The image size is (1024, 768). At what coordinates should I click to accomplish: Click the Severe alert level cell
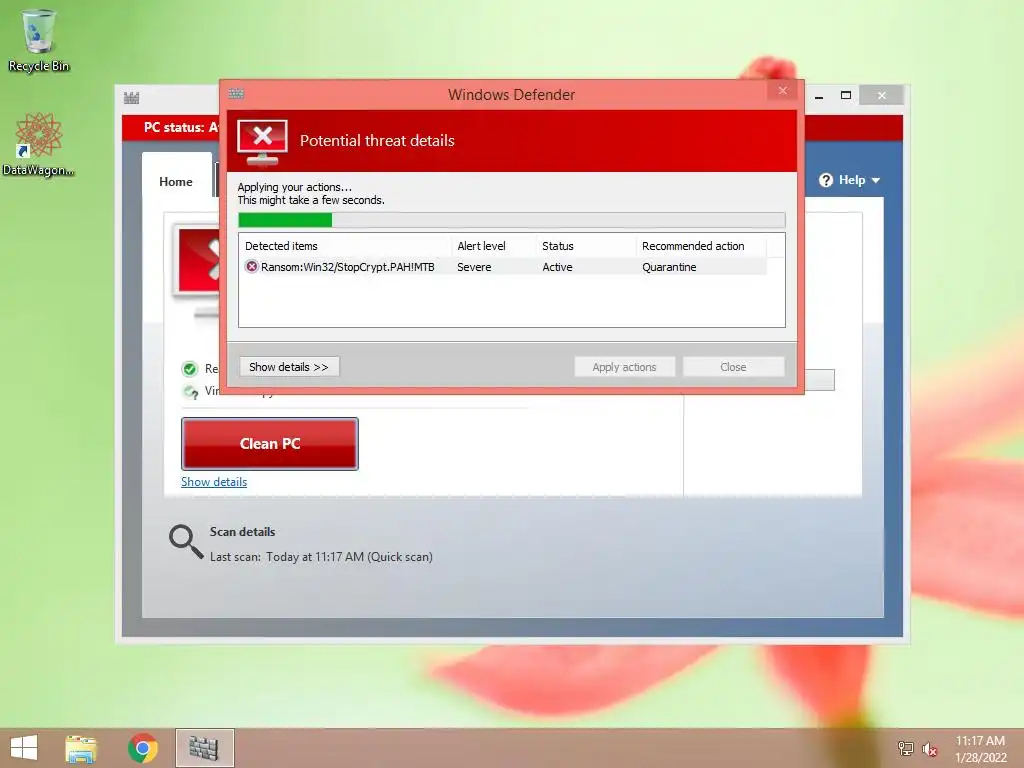(474, 267)
